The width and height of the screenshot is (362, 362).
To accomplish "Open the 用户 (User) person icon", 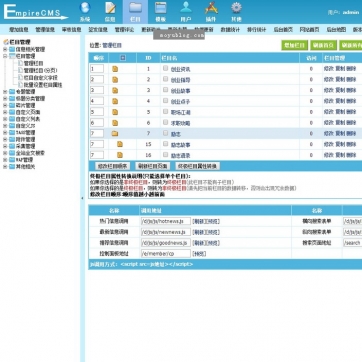I will 186,8.
